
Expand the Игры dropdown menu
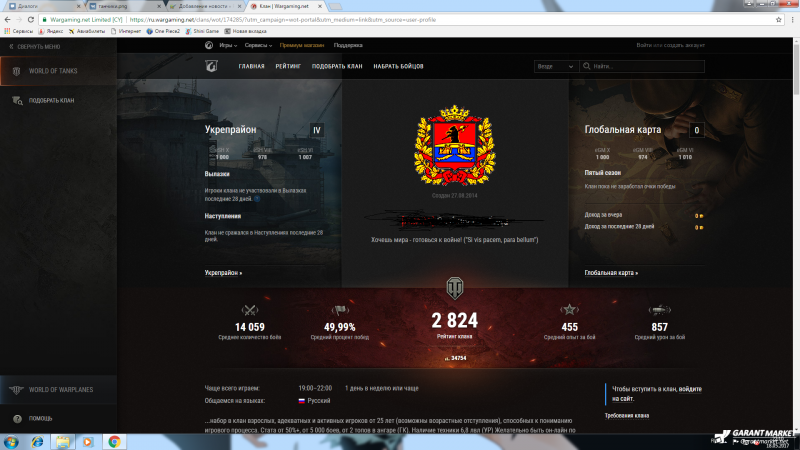(x=228, y=45)
